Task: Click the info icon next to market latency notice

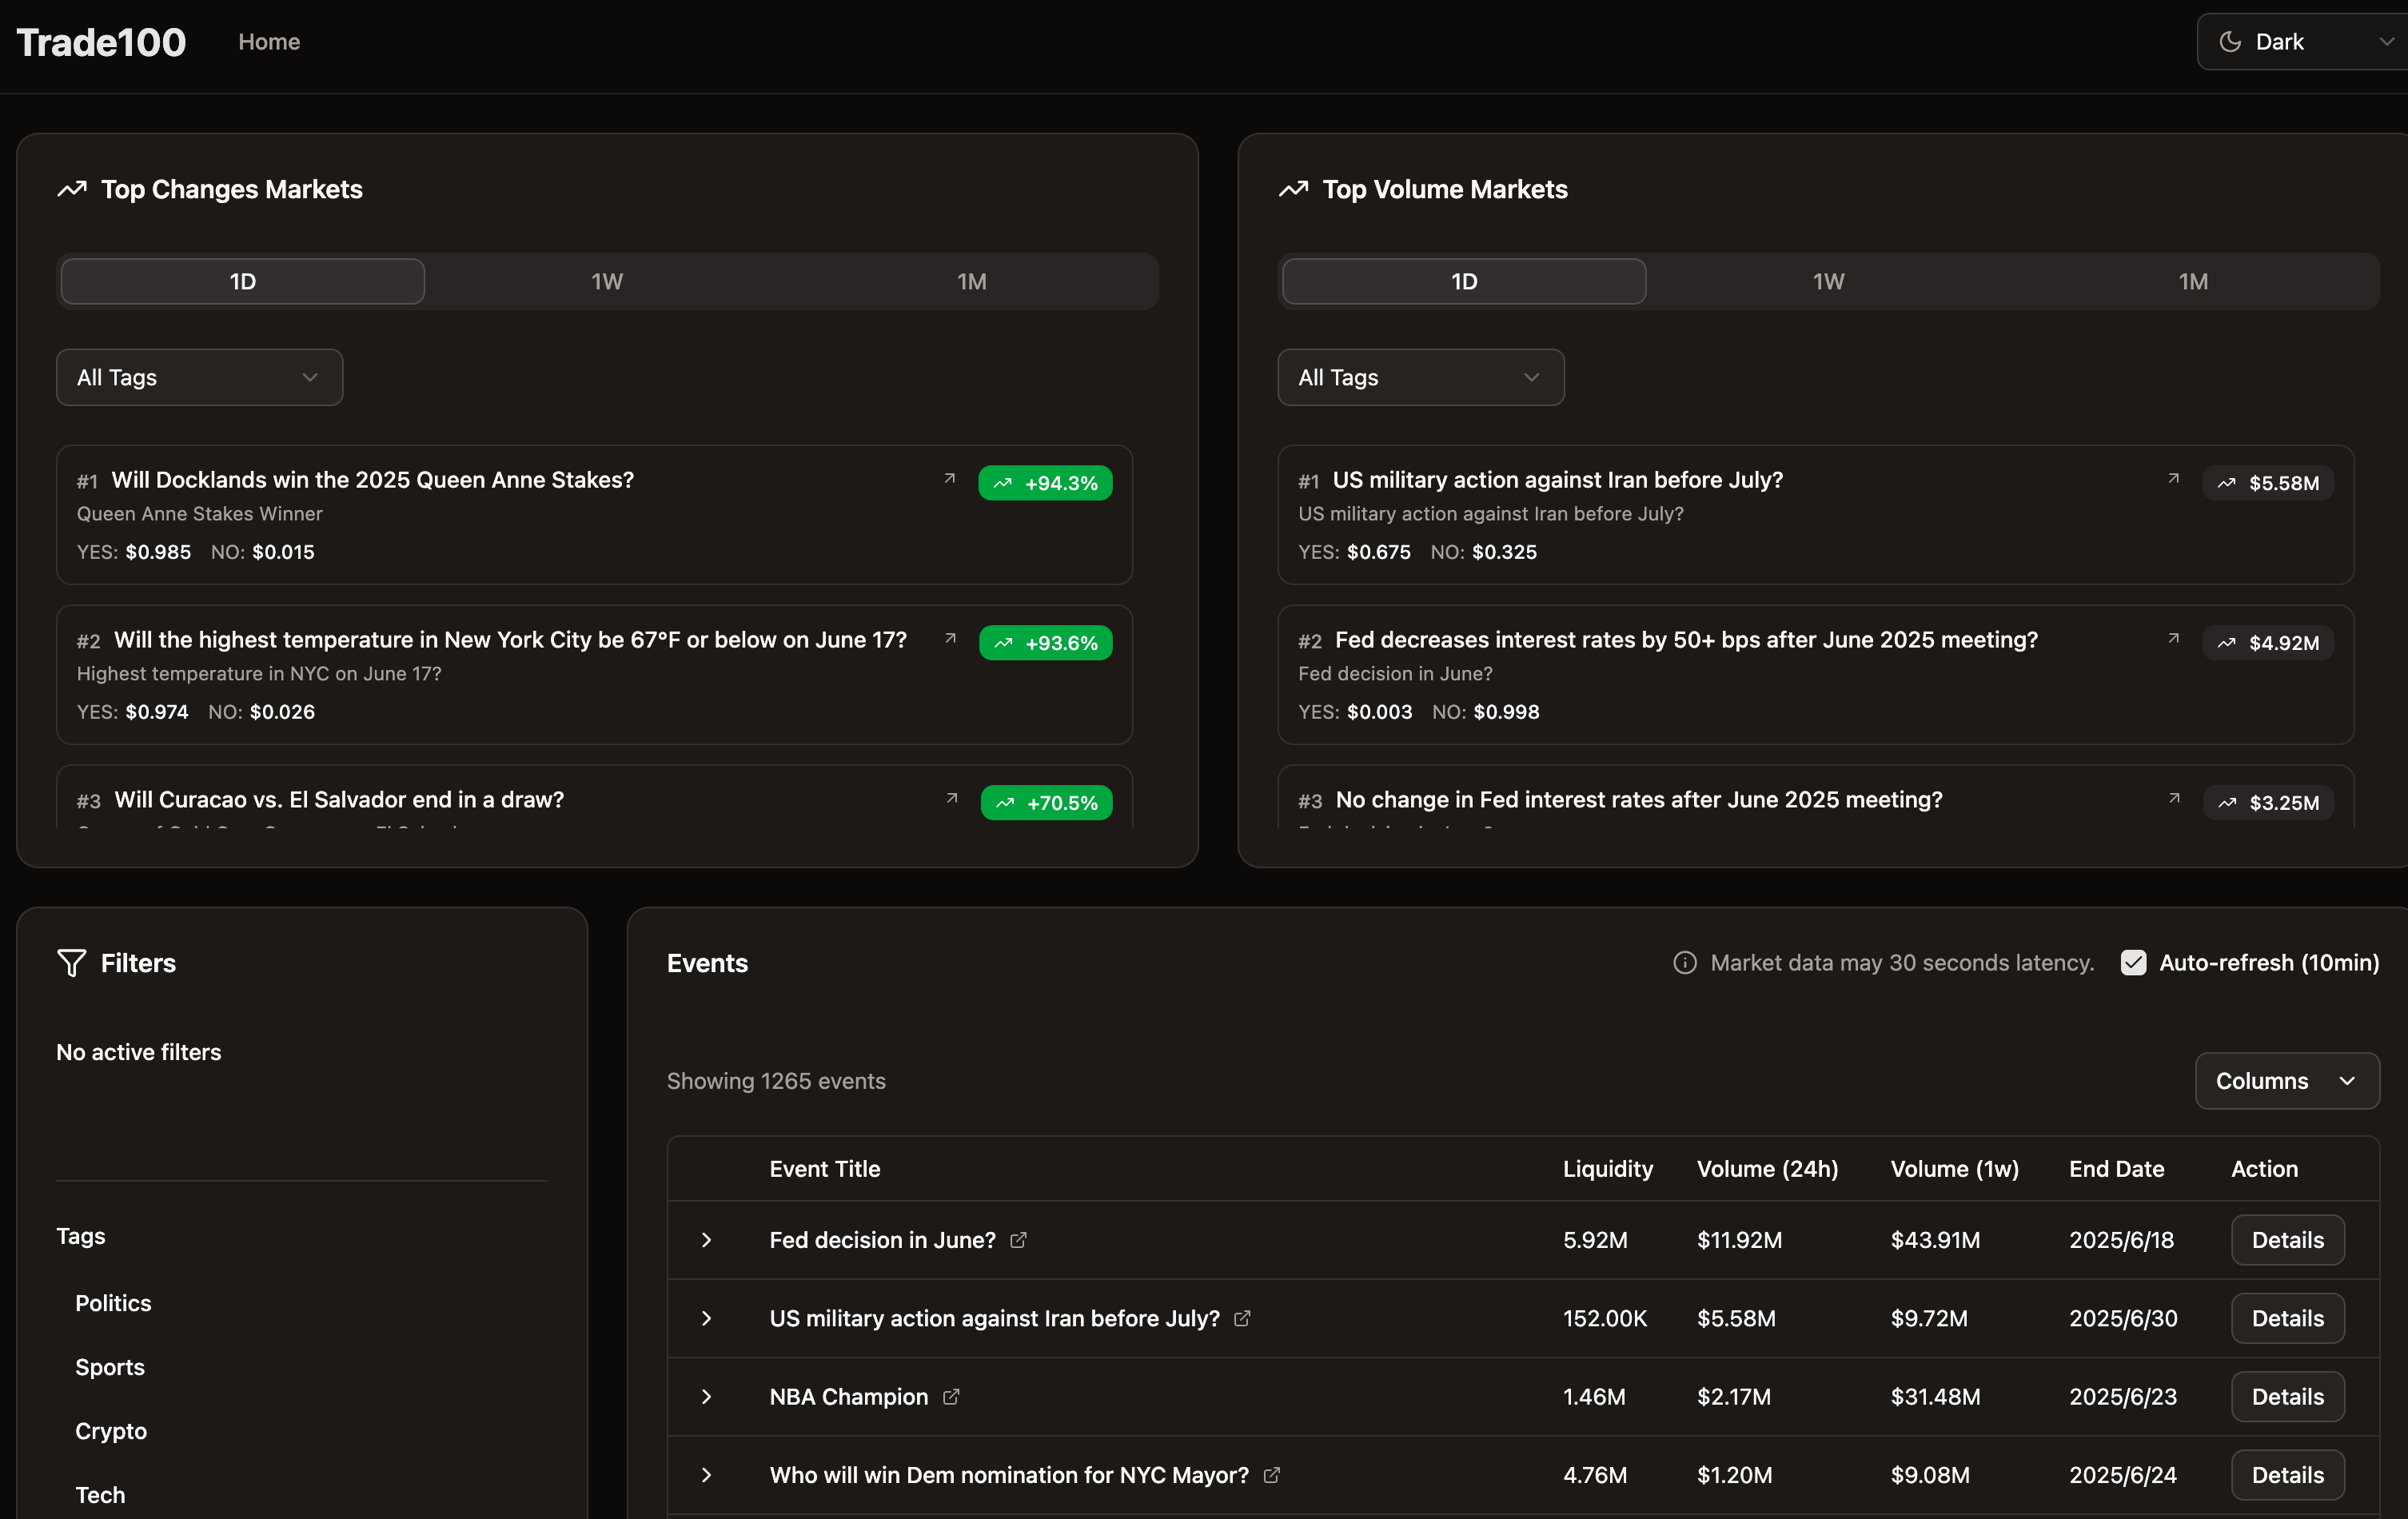Action: 1685,962
